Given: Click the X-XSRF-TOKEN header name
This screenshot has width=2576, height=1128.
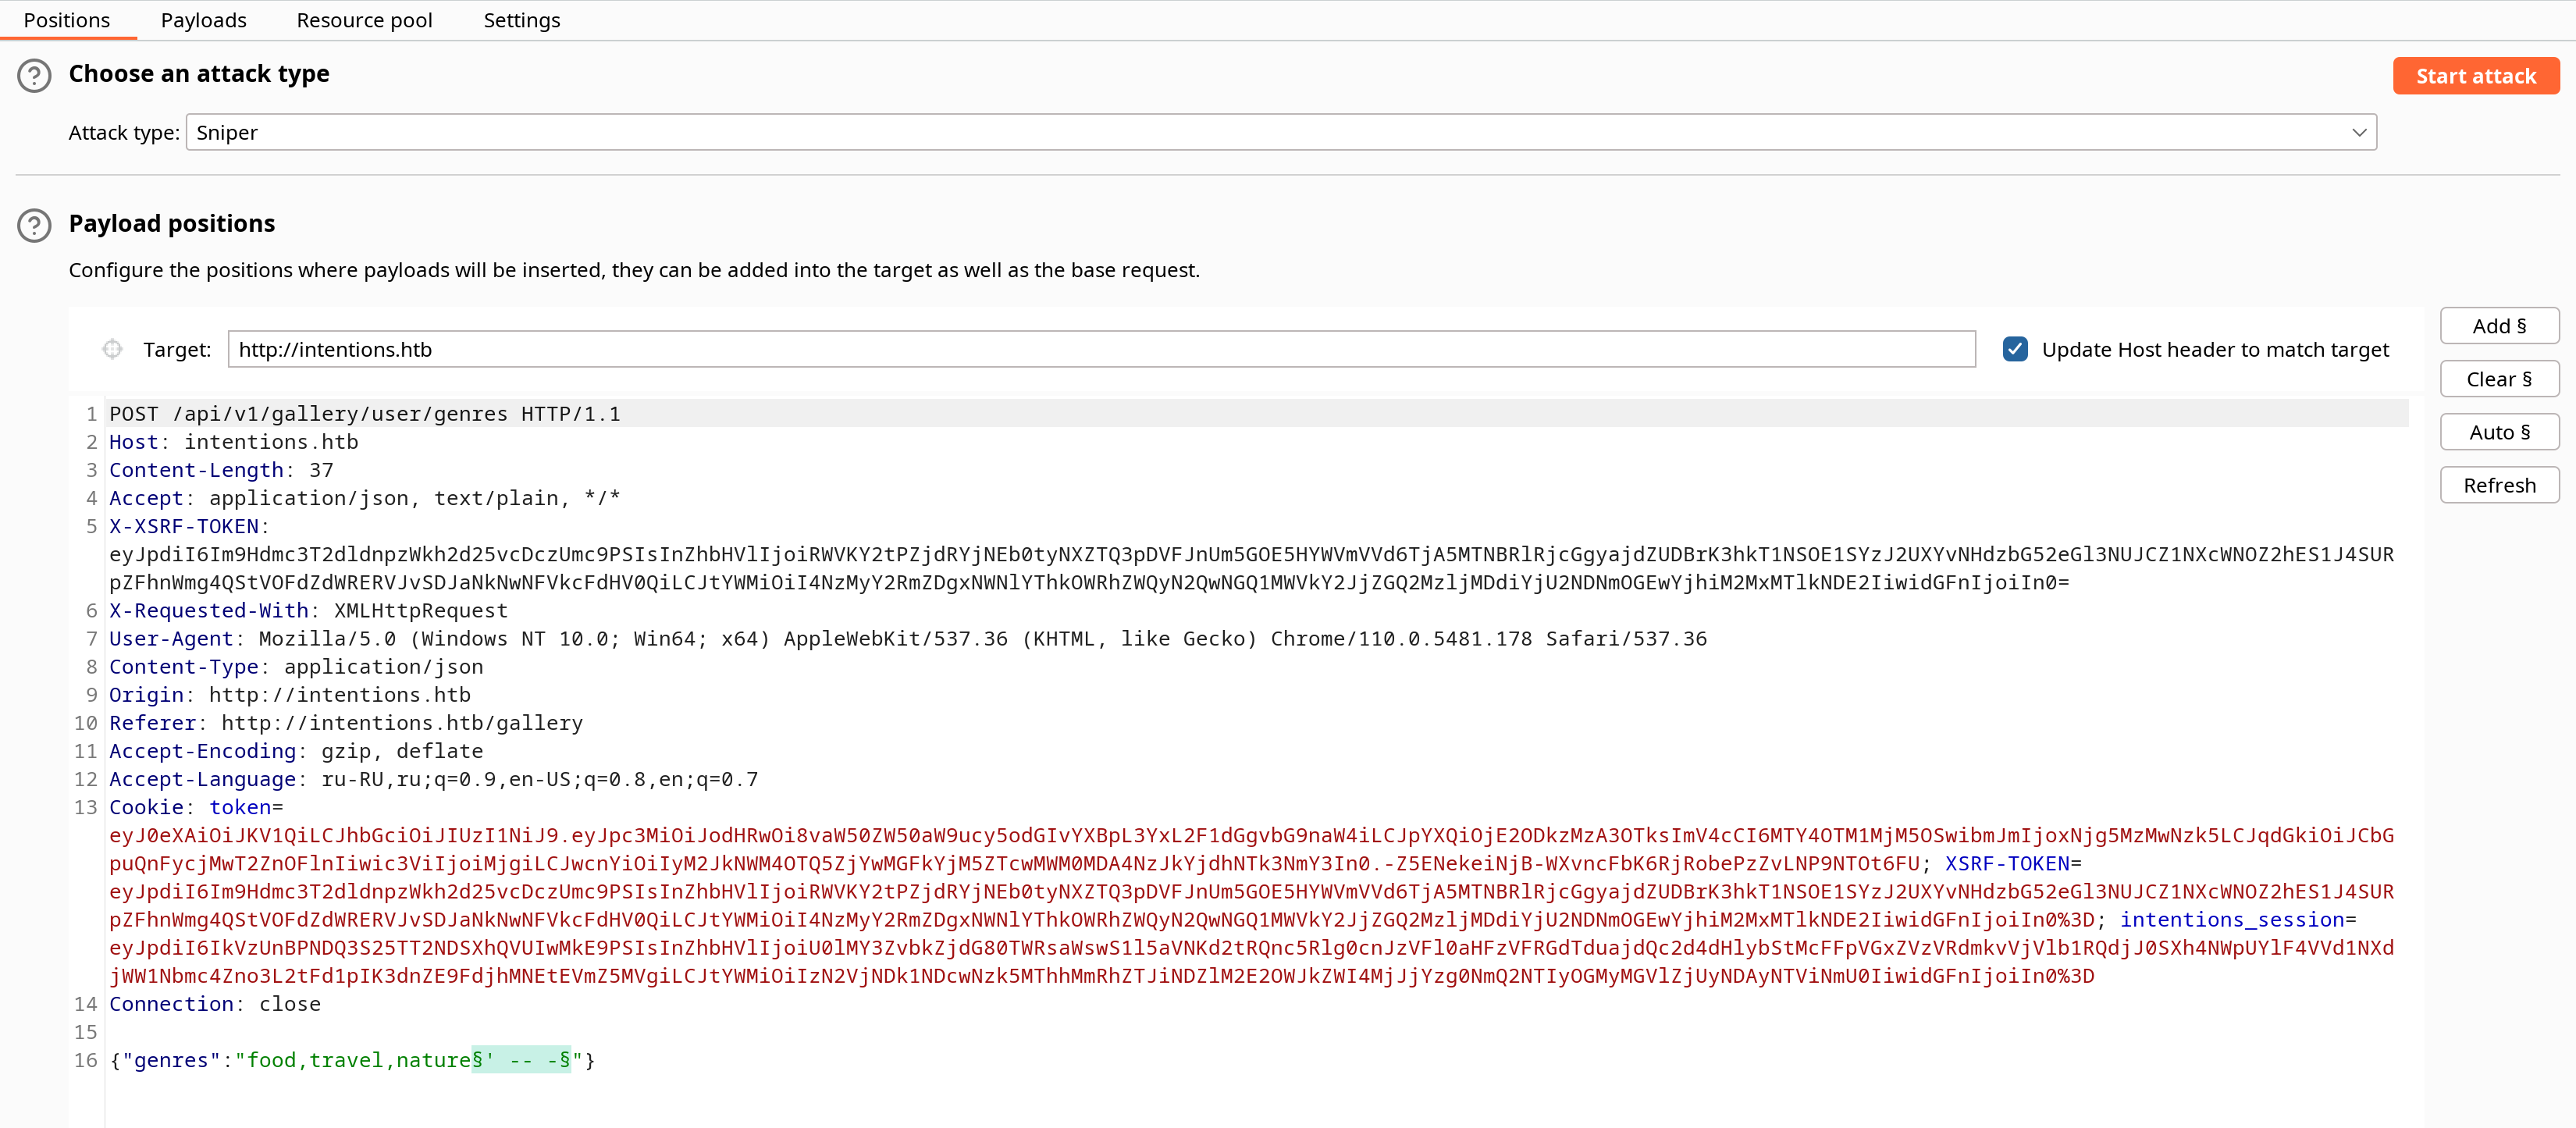Looking at the screenshot, I should tap(184, 526).
